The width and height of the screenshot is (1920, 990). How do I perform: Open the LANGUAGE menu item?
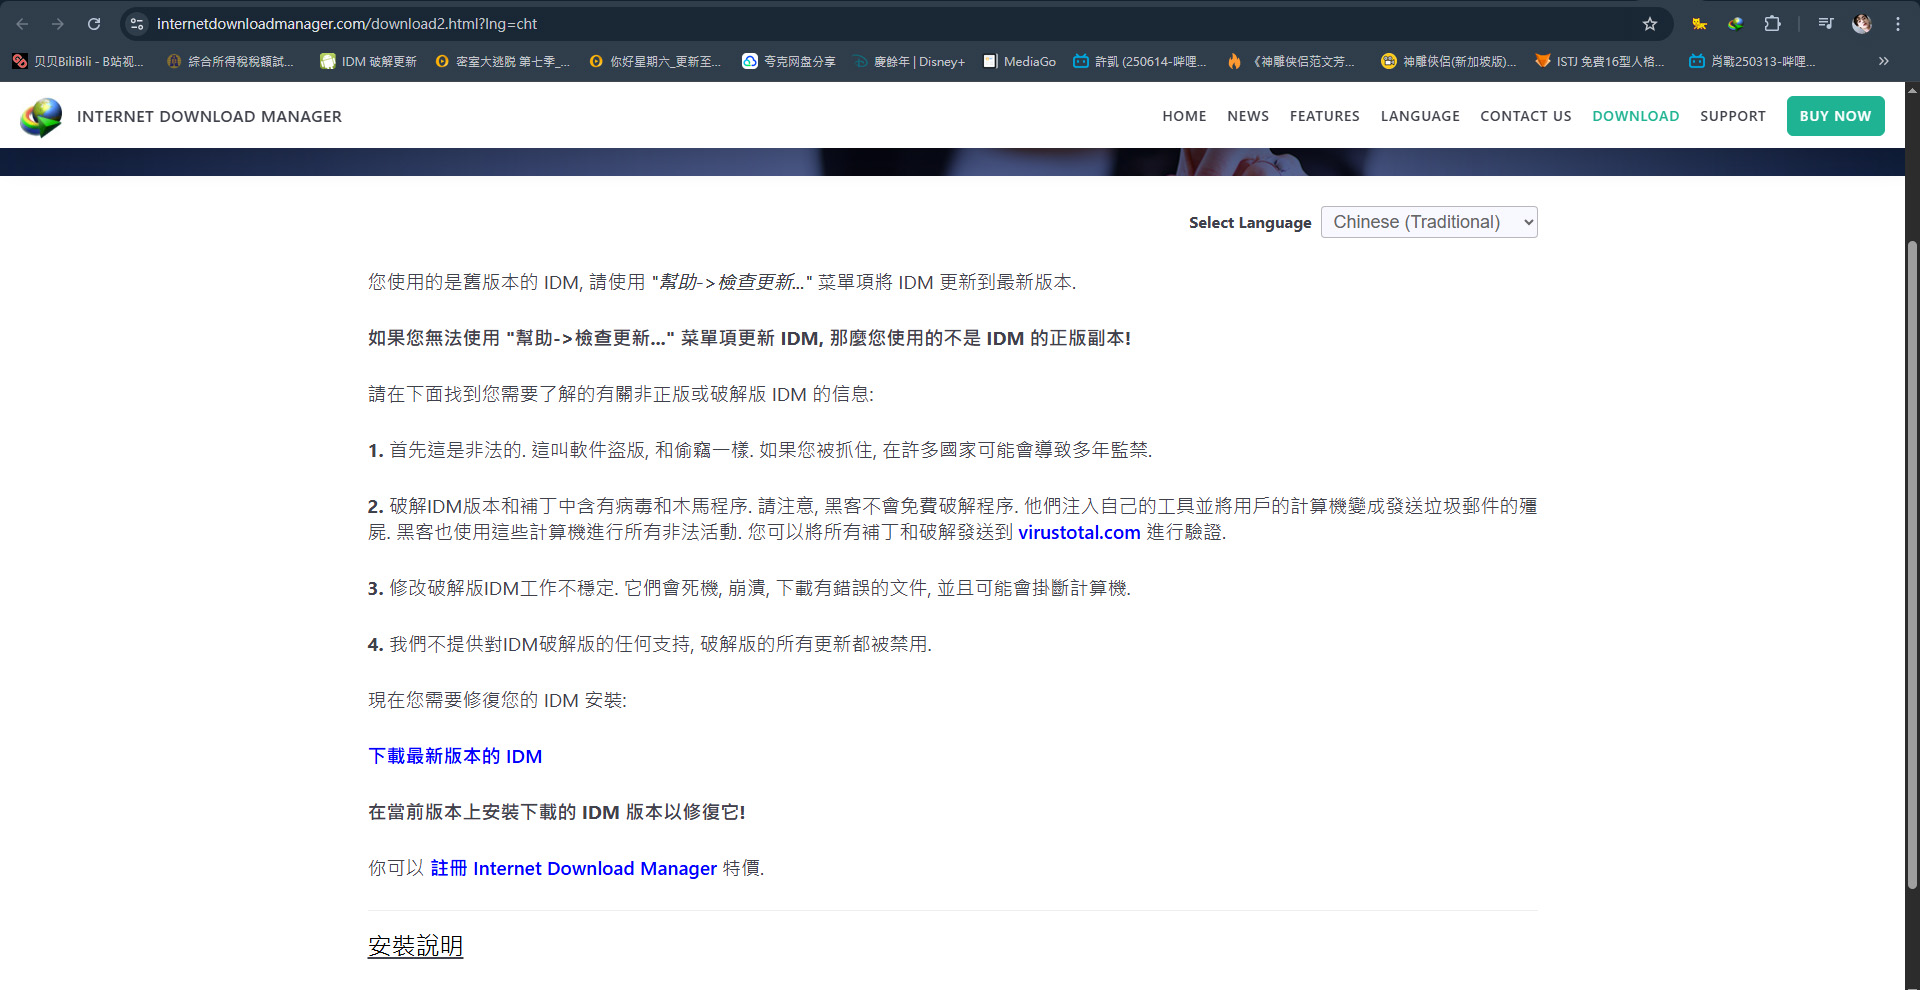pos(1420,116)
